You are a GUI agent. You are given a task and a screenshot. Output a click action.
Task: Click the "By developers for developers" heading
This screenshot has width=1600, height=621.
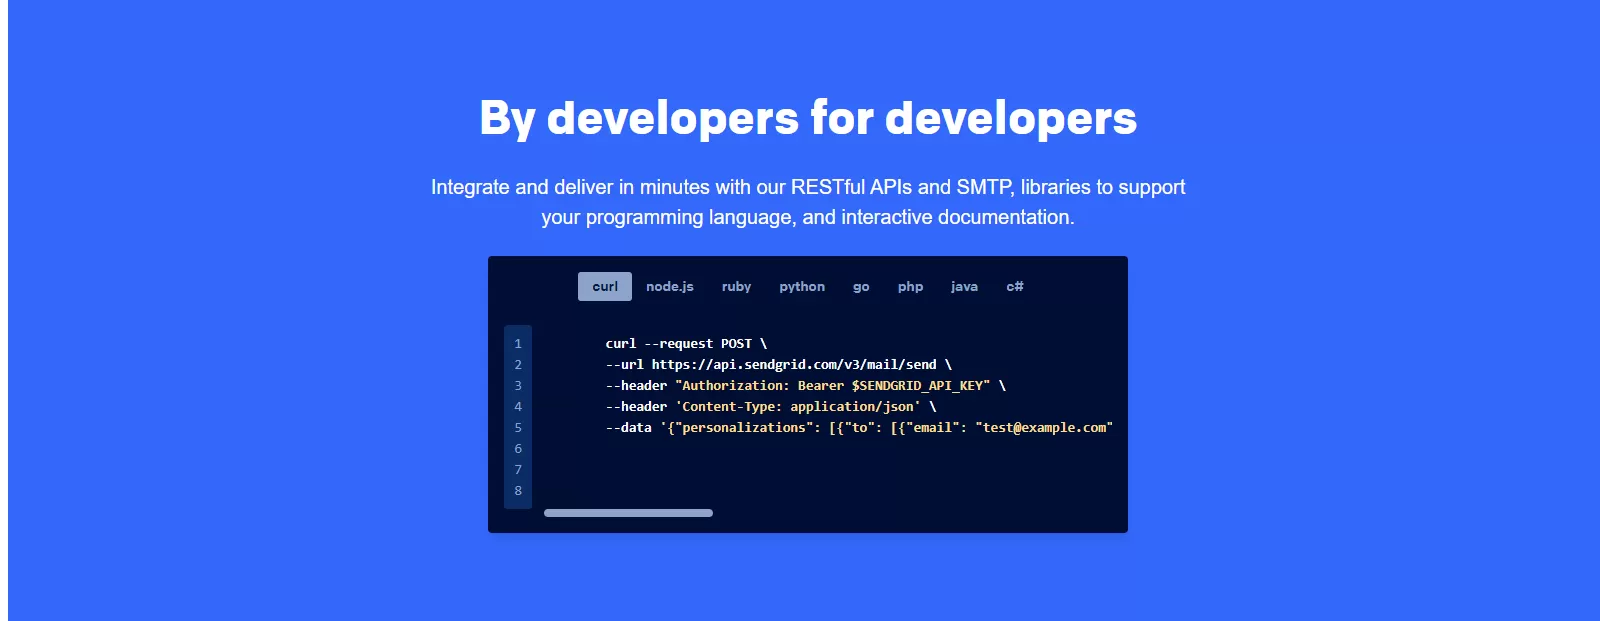point(808,118)
